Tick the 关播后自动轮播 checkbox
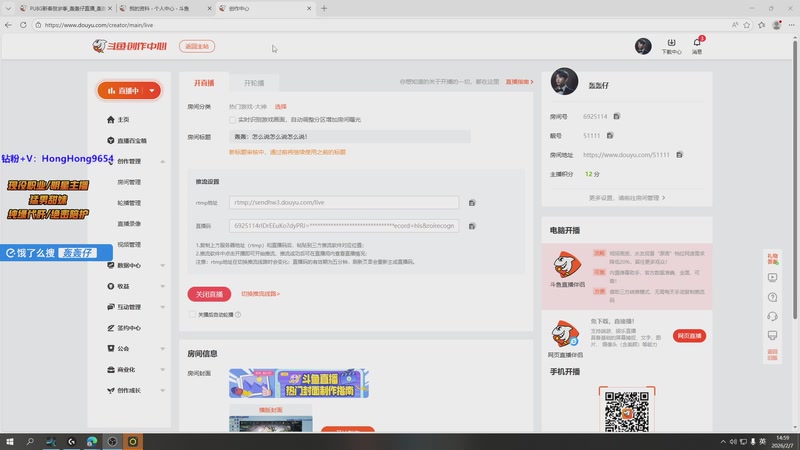The image size is (800, 450). point(193,314)
